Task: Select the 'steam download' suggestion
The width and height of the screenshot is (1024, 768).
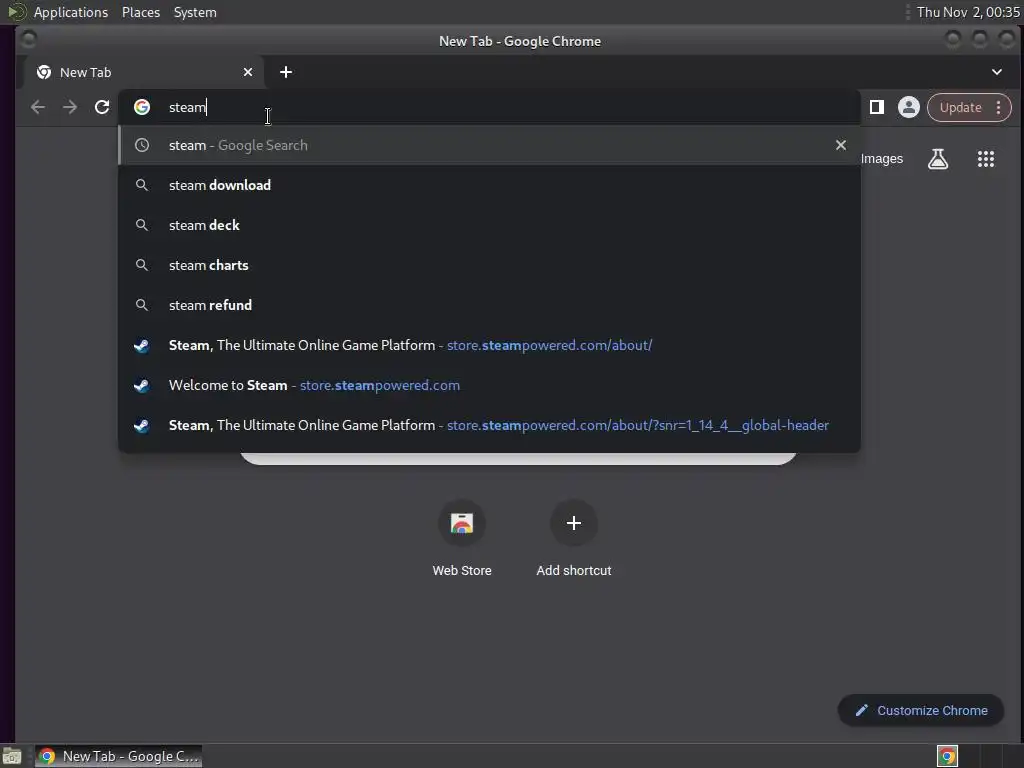Action: click(489, 185)
